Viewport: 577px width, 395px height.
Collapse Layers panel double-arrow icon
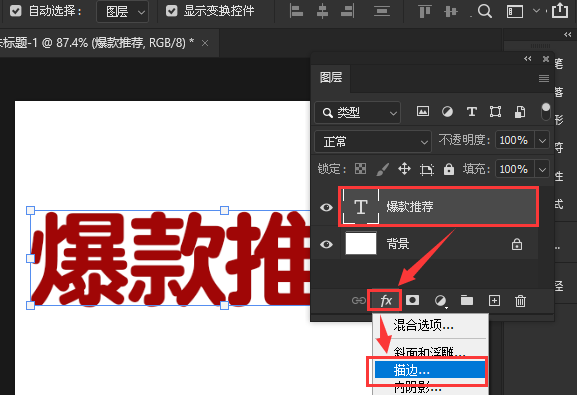[527, 59]
